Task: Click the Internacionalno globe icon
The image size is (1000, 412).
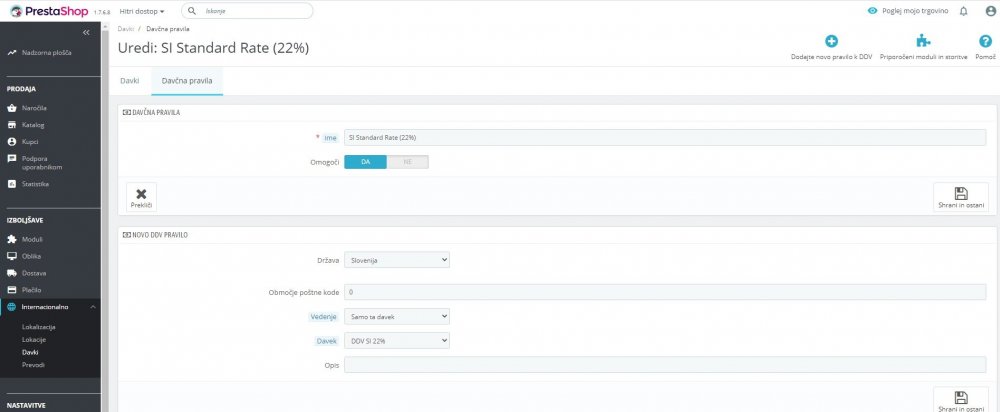Action: tap(11, 307)
